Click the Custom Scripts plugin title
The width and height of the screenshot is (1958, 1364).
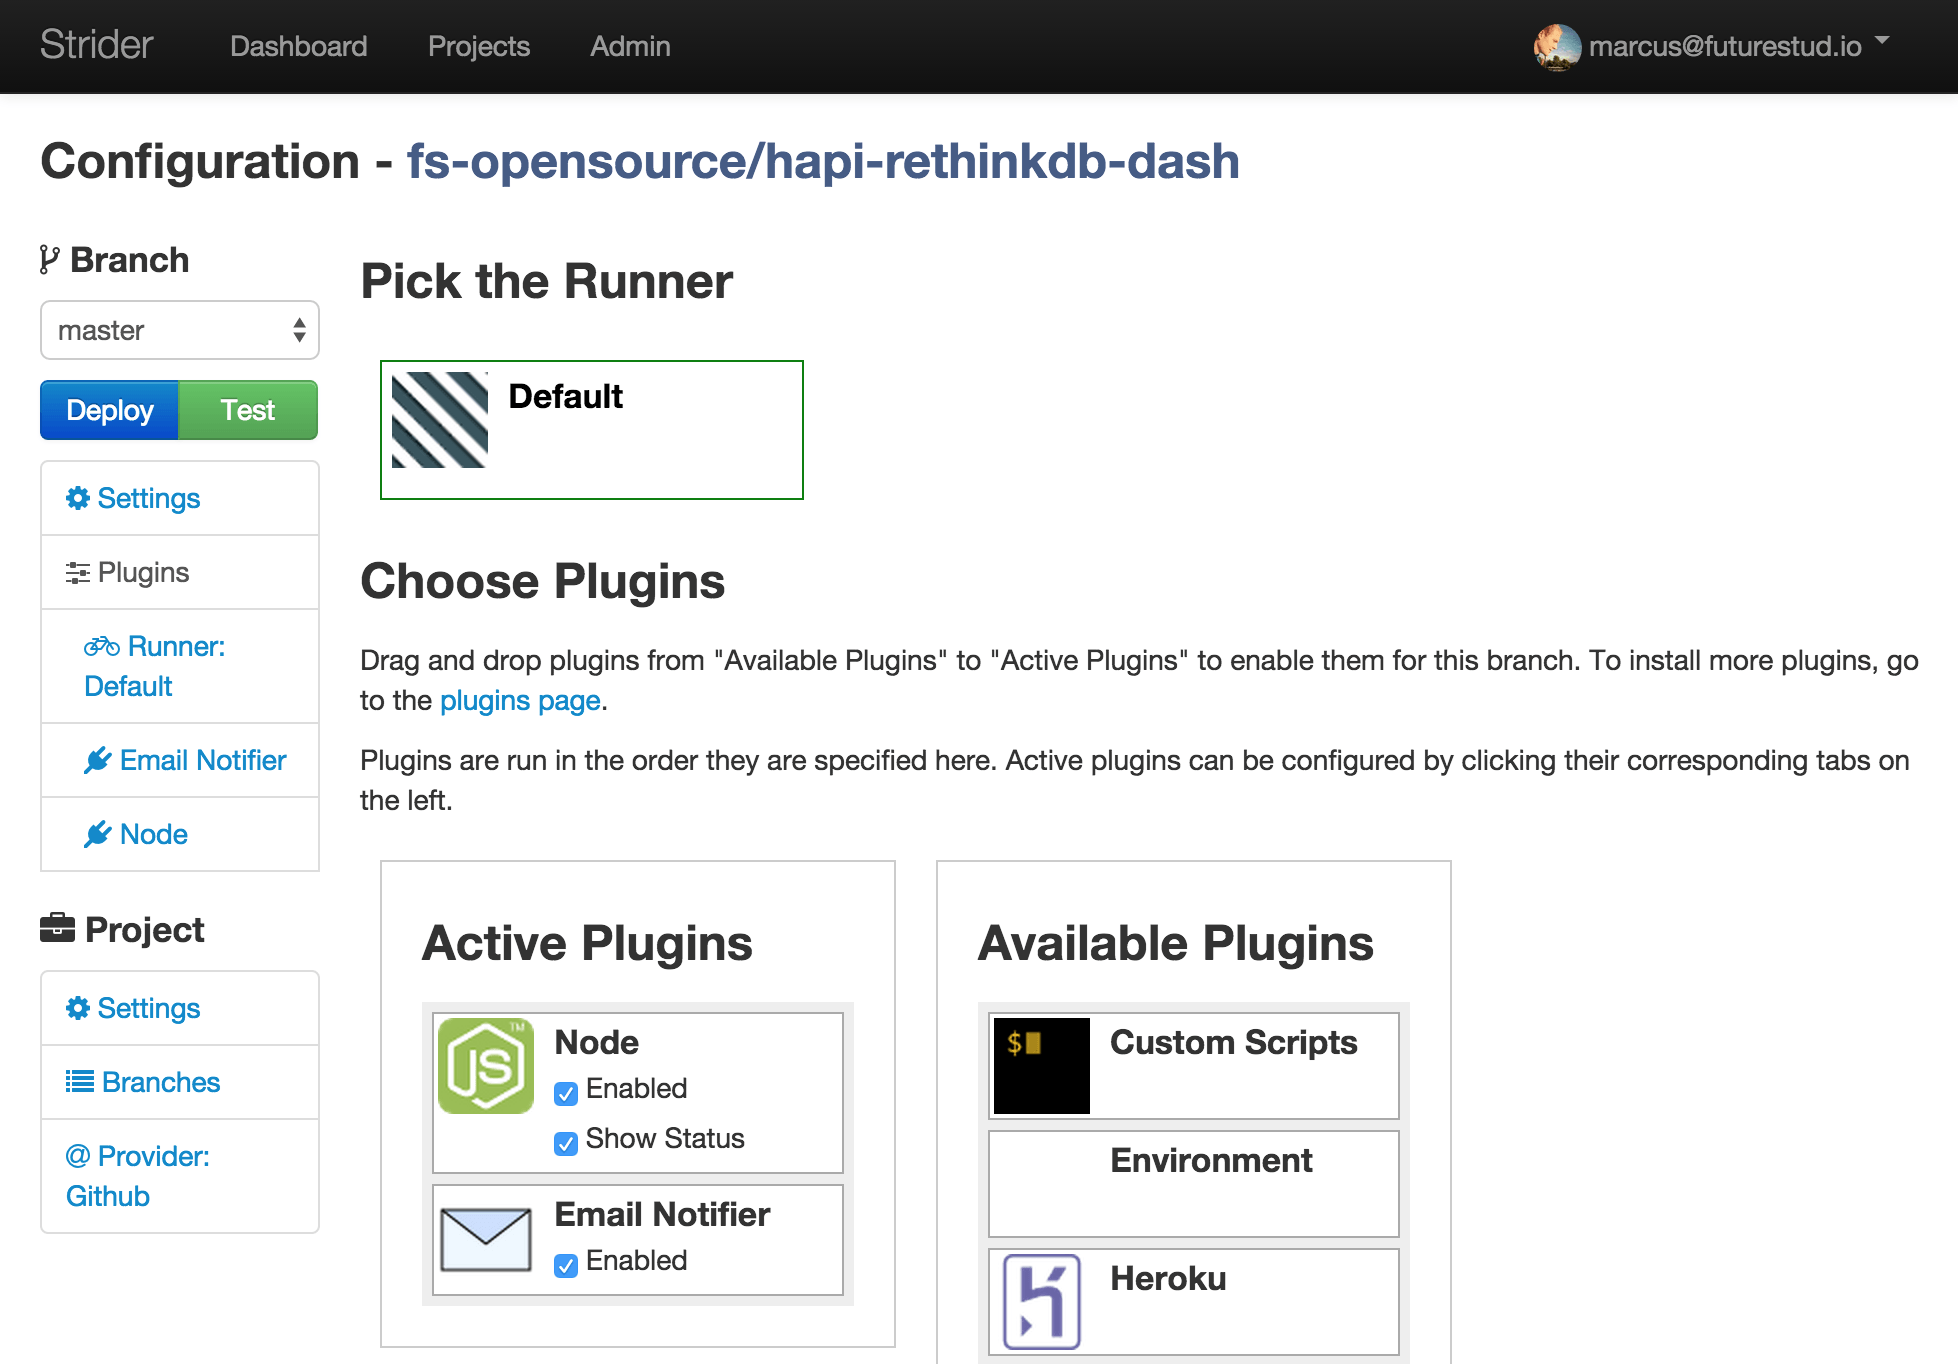click(x=1234, y=1042)
